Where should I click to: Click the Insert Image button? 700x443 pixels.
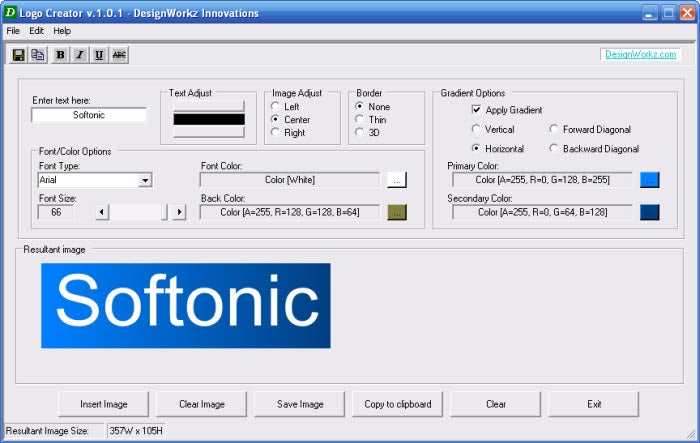click(x=104, y=404)
